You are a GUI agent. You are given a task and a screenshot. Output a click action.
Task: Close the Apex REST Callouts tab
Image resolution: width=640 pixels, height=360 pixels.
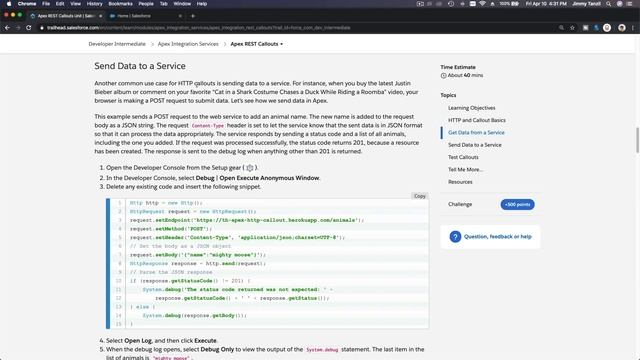[x=100, y=16]
